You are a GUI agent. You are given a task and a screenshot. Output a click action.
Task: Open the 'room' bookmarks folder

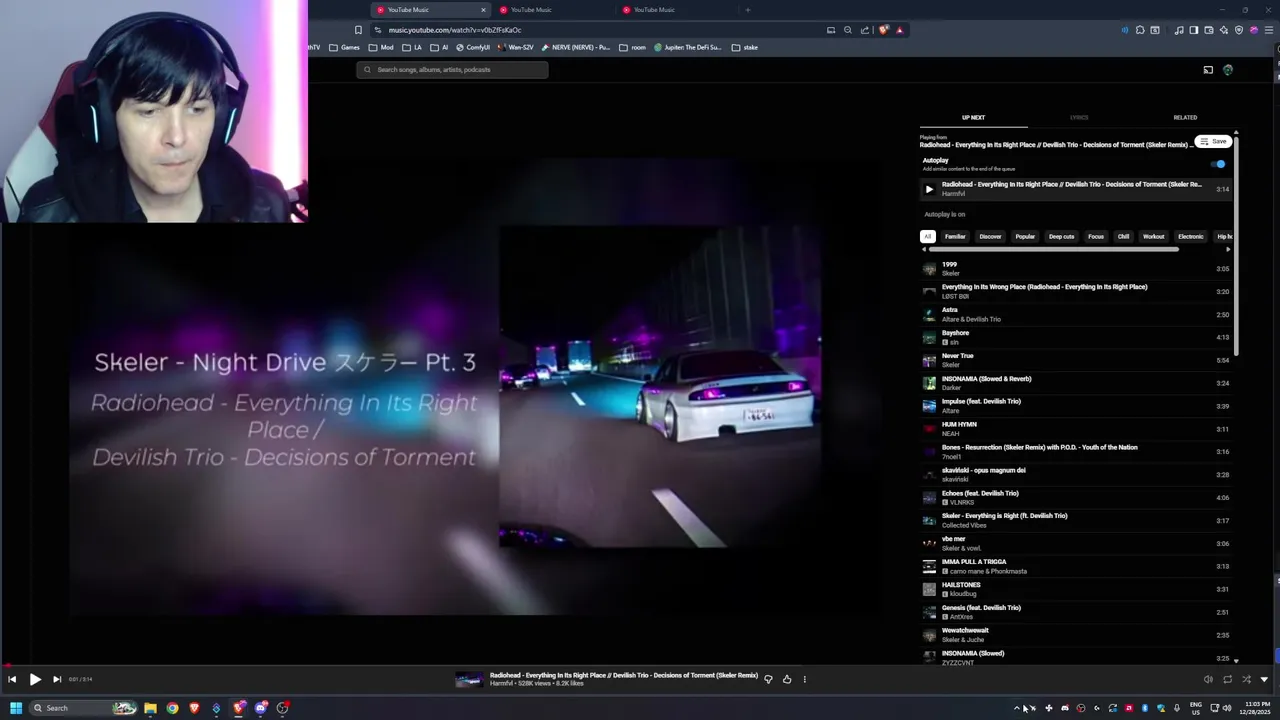pos(633,47)
